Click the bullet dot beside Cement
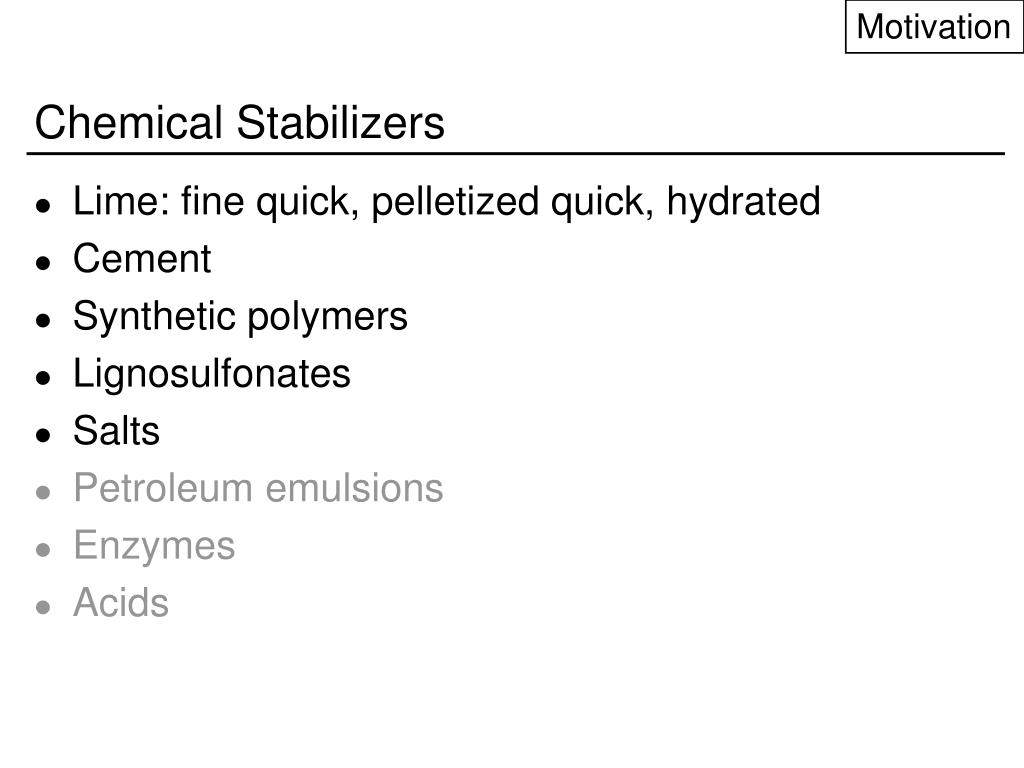 click(x=43, y=263)
